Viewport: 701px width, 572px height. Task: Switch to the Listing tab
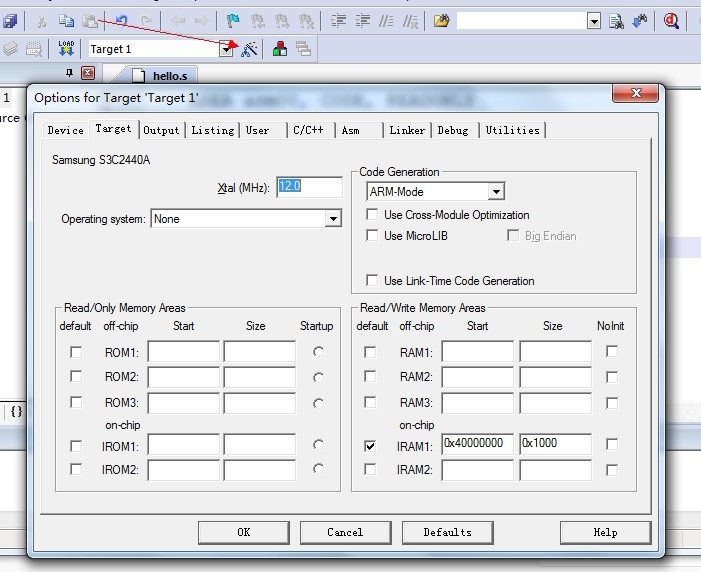pos(213,130)
